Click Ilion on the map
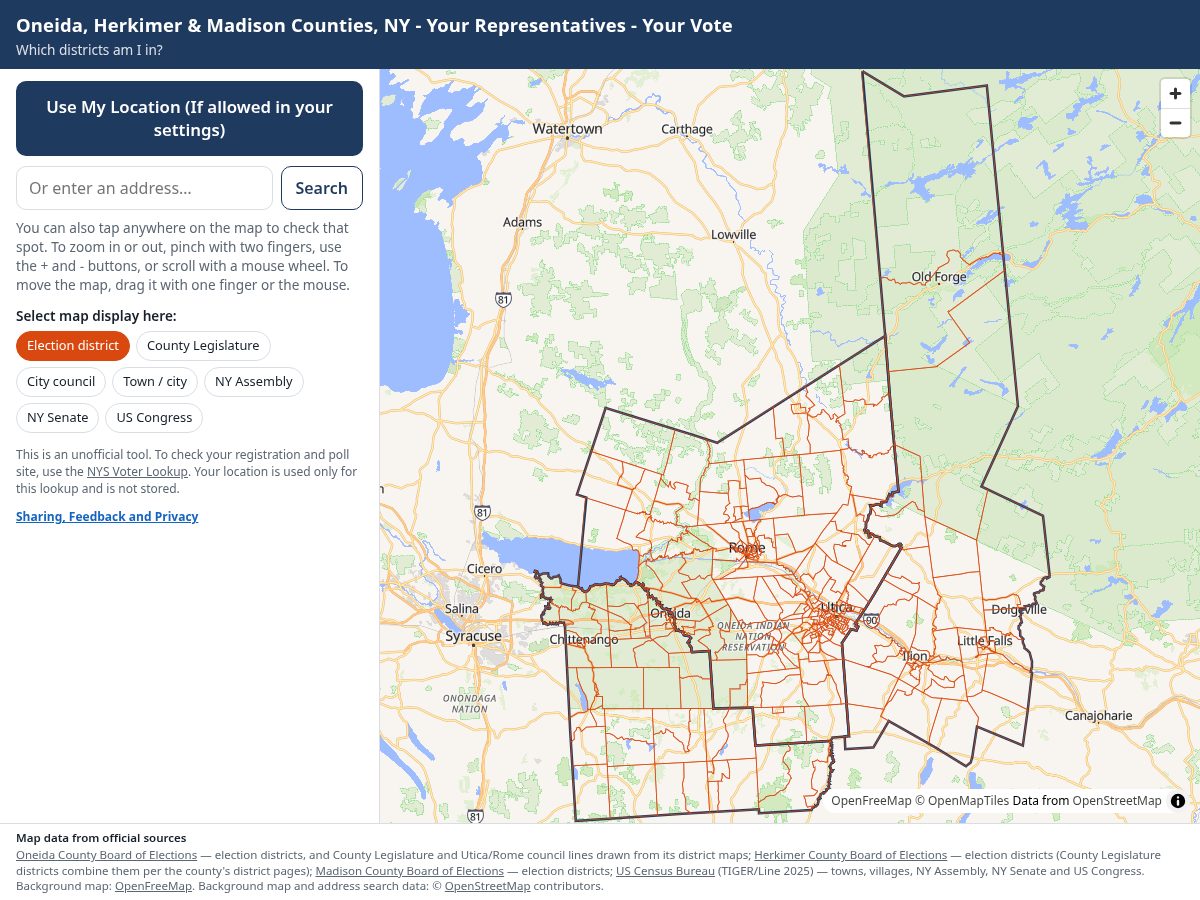The width and height of the screenshot is (1200, 900). 915,657
